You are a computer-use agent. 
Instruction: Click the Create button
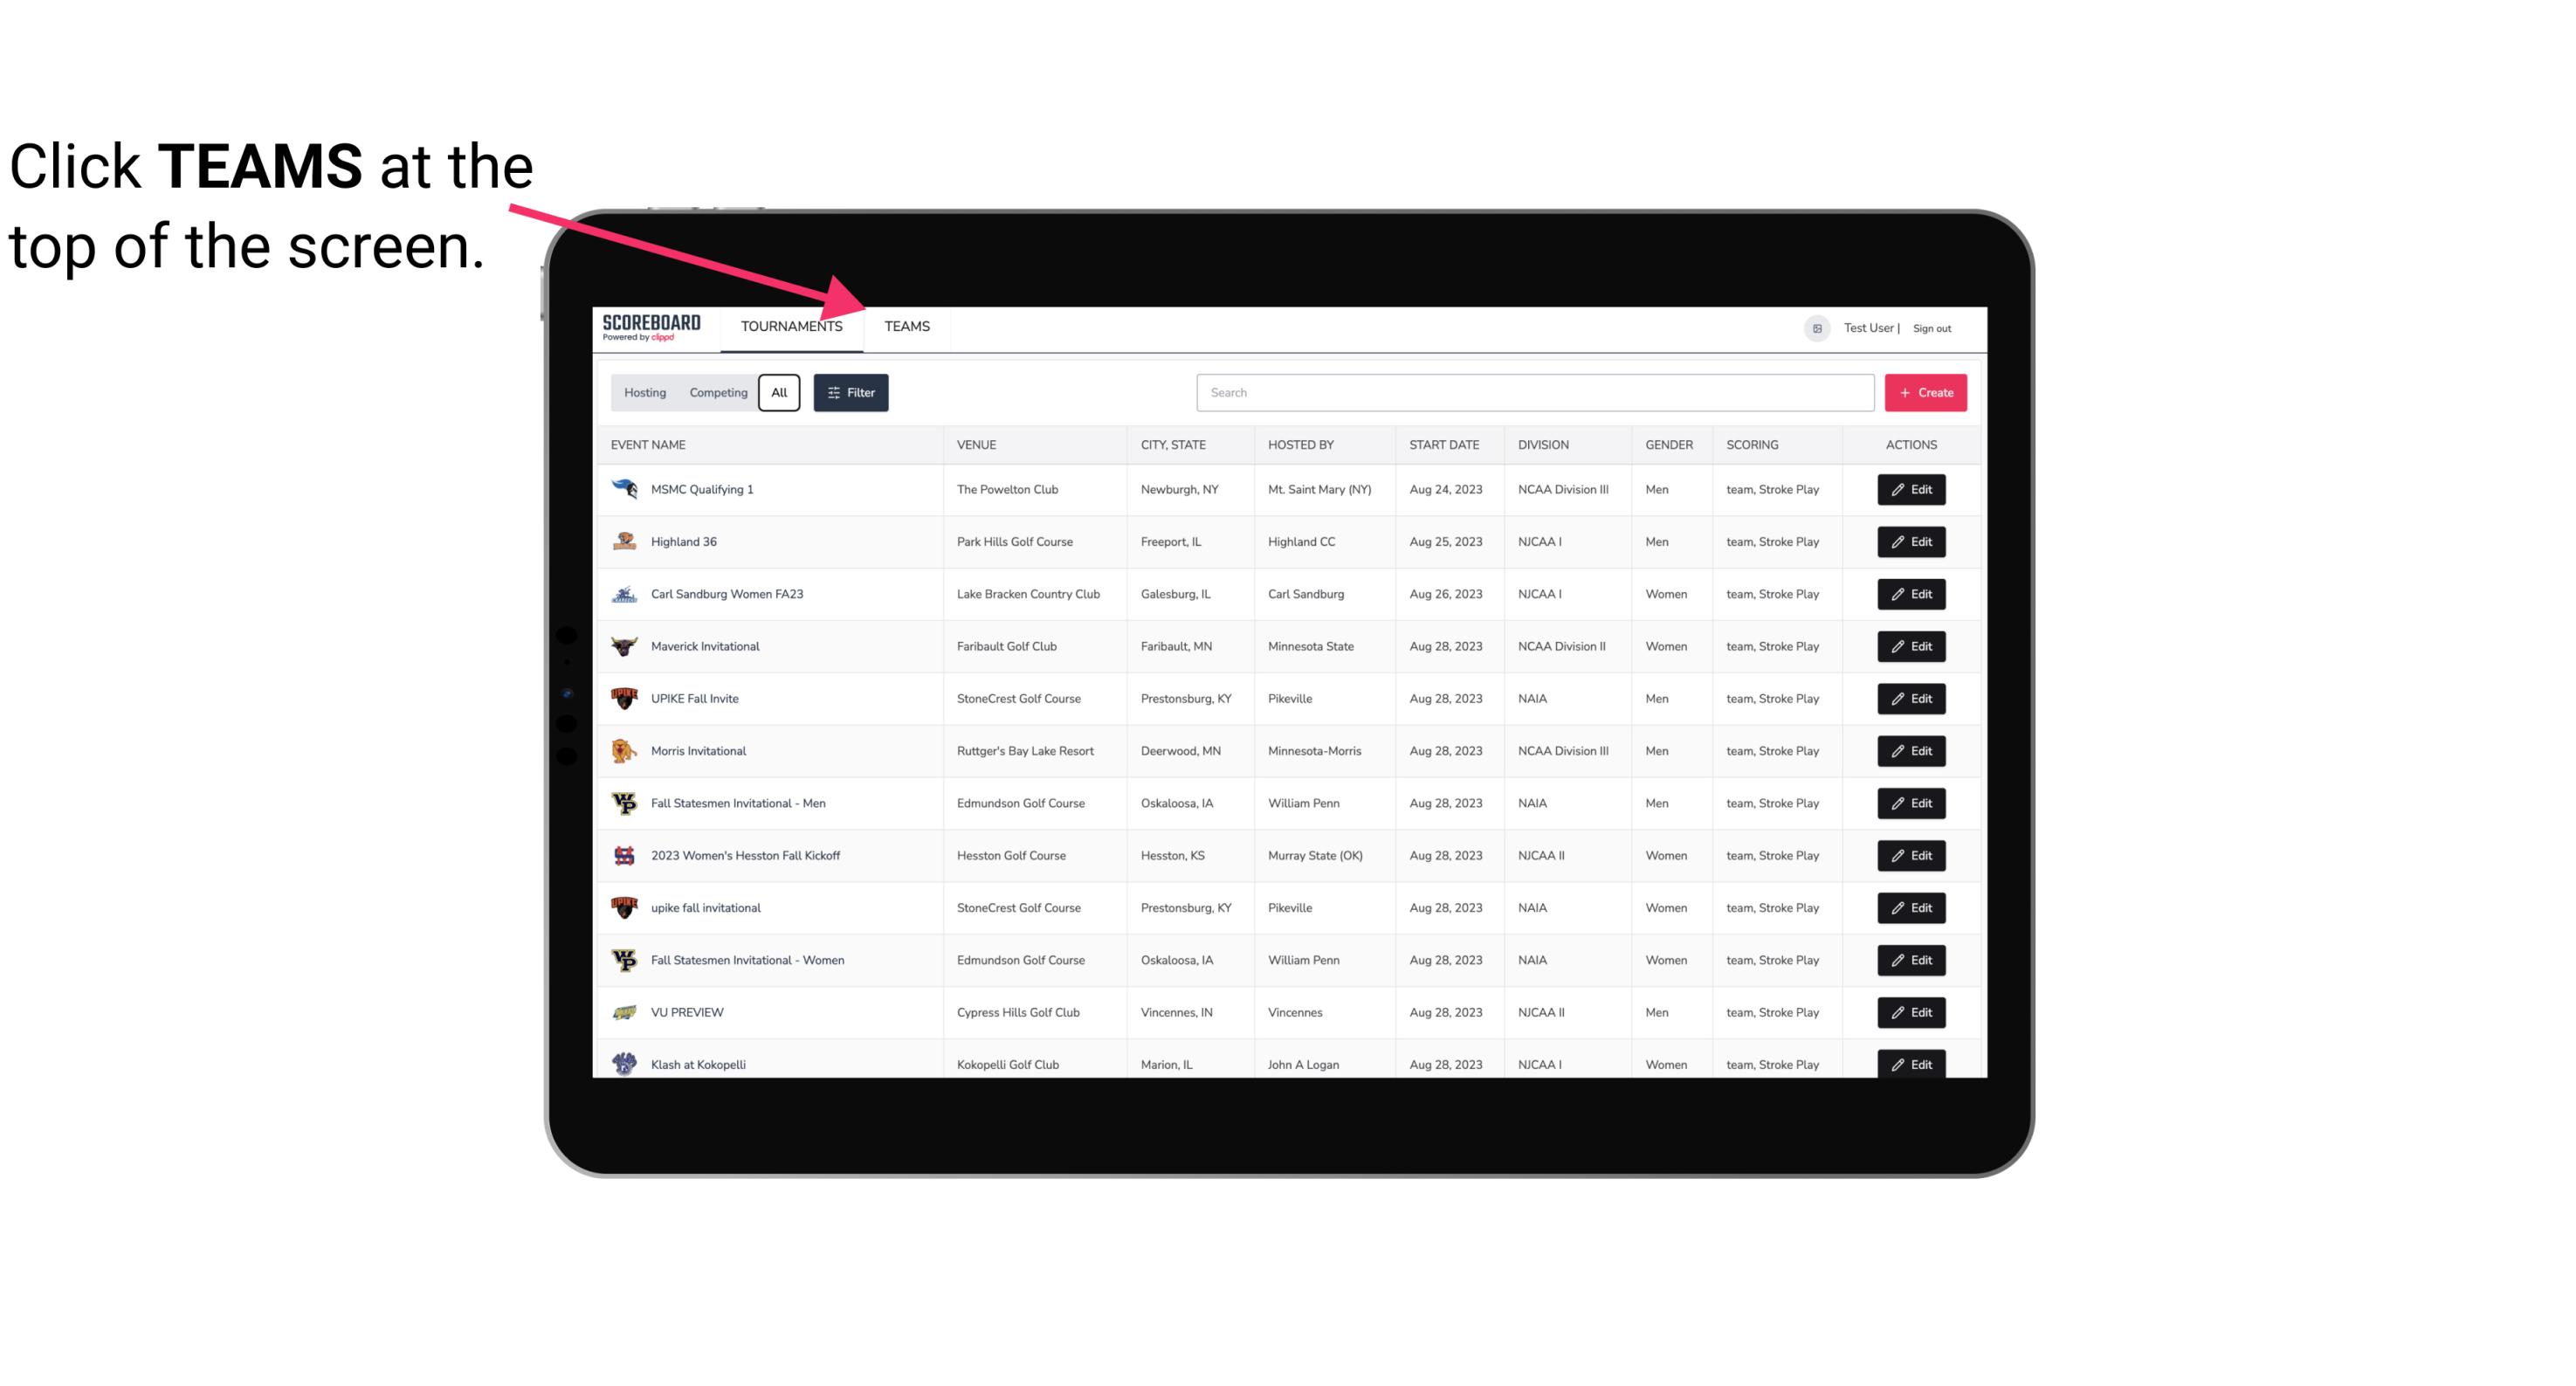(1926, 391)
